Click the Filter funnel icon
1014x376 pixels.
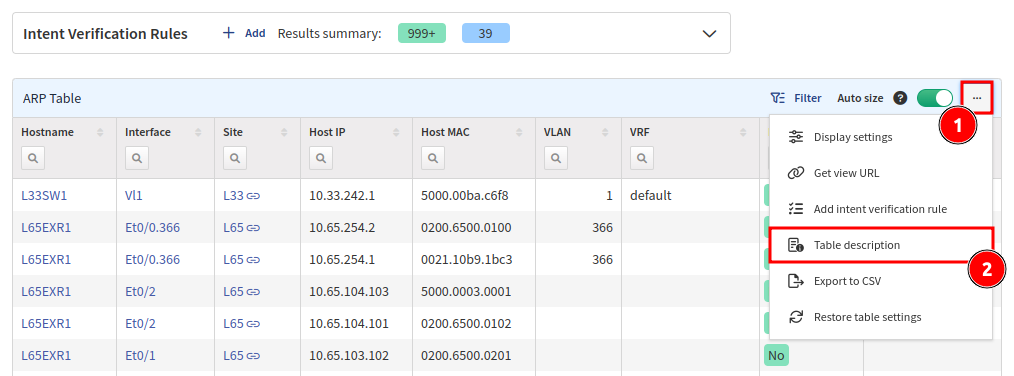(778, 98)
